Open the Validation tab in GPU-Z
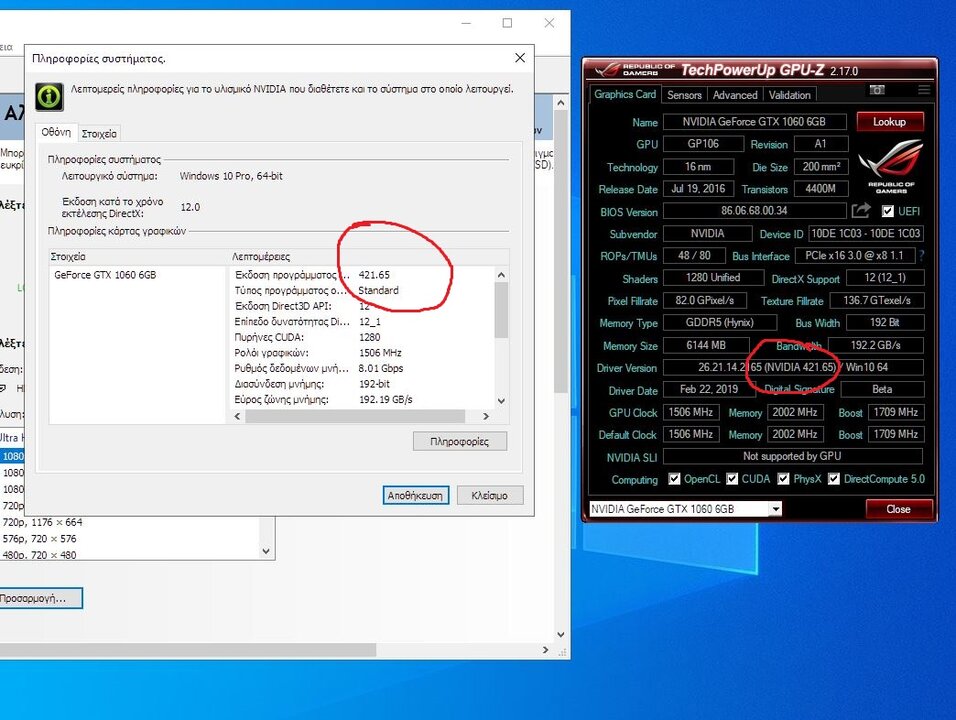This screenshot has height=720, width=956. click(789, 95)
